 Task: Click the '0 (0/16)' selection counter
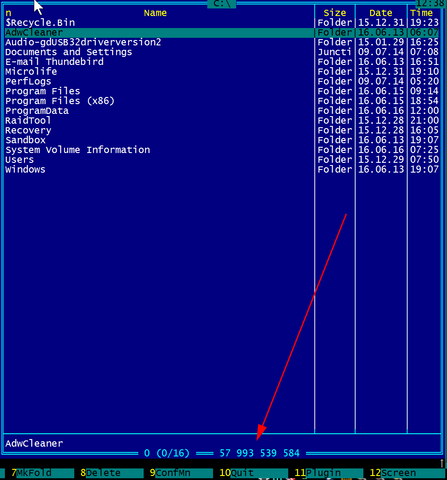[x=167, y=453]
